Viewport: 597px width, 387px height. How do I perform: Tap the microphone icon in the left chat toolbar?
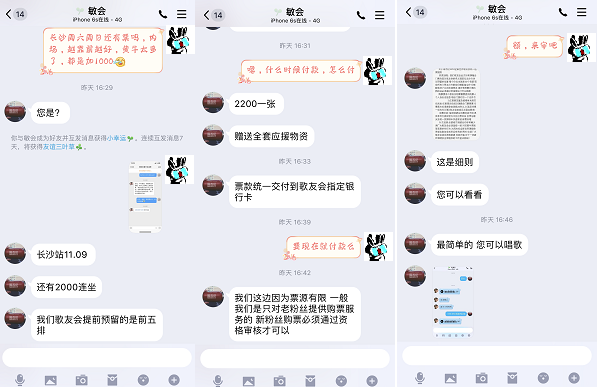tap(20, 380)
